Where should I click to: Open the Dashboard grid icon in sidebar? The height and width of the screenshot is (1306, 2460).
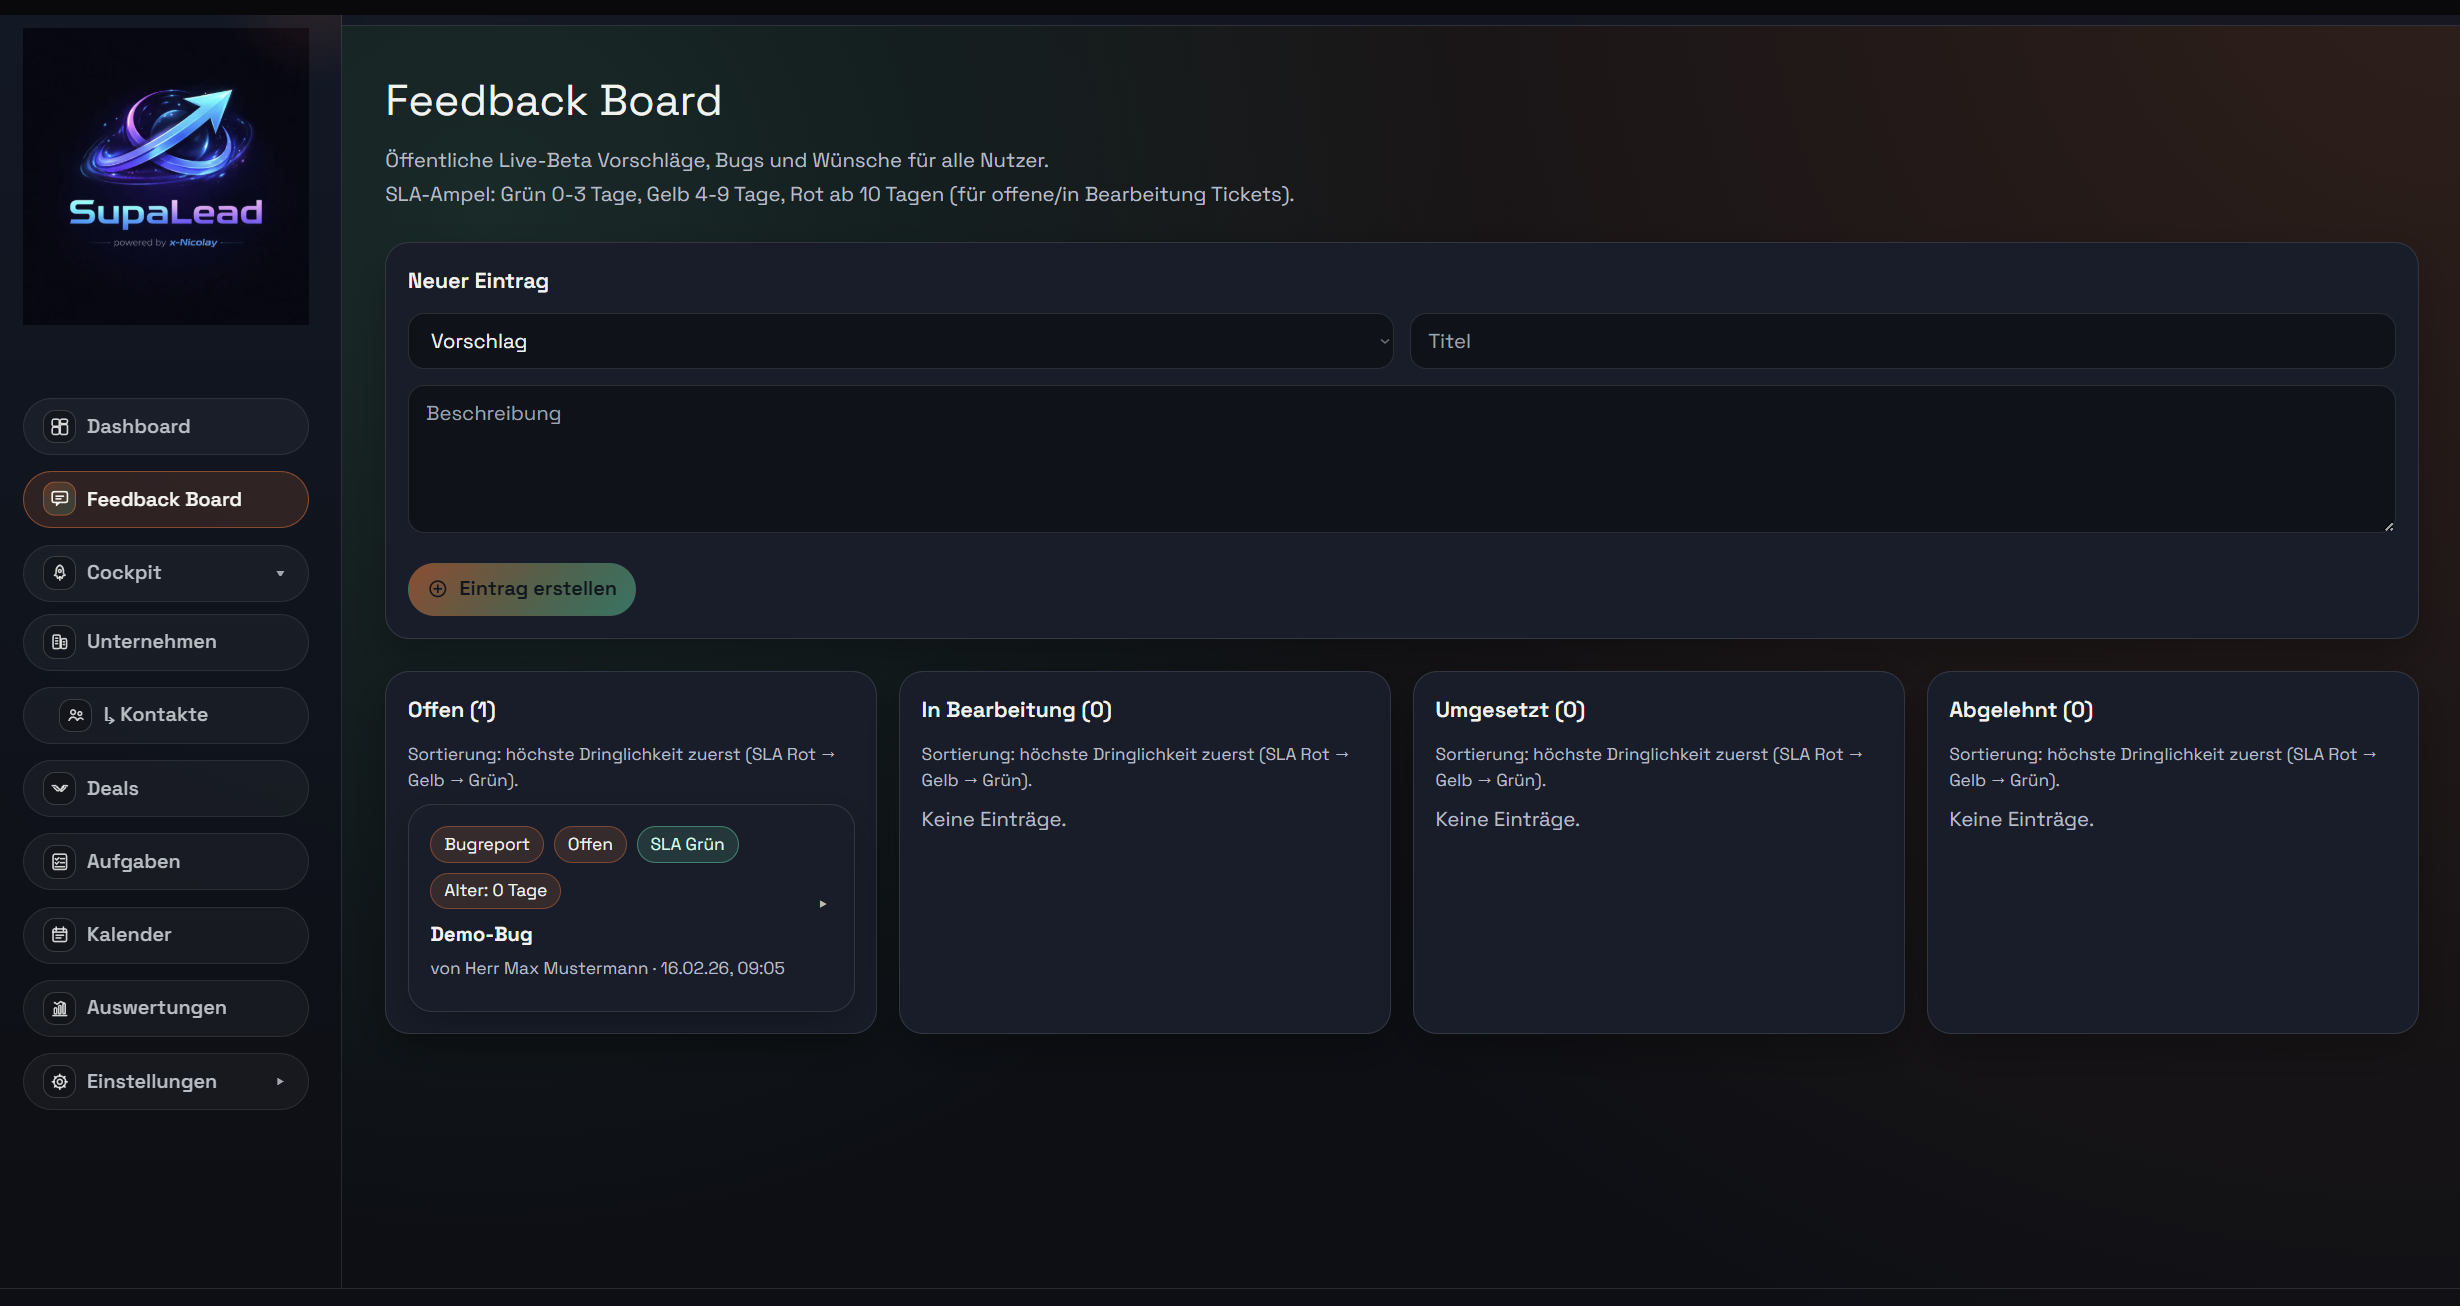click(x=59, y=426)
